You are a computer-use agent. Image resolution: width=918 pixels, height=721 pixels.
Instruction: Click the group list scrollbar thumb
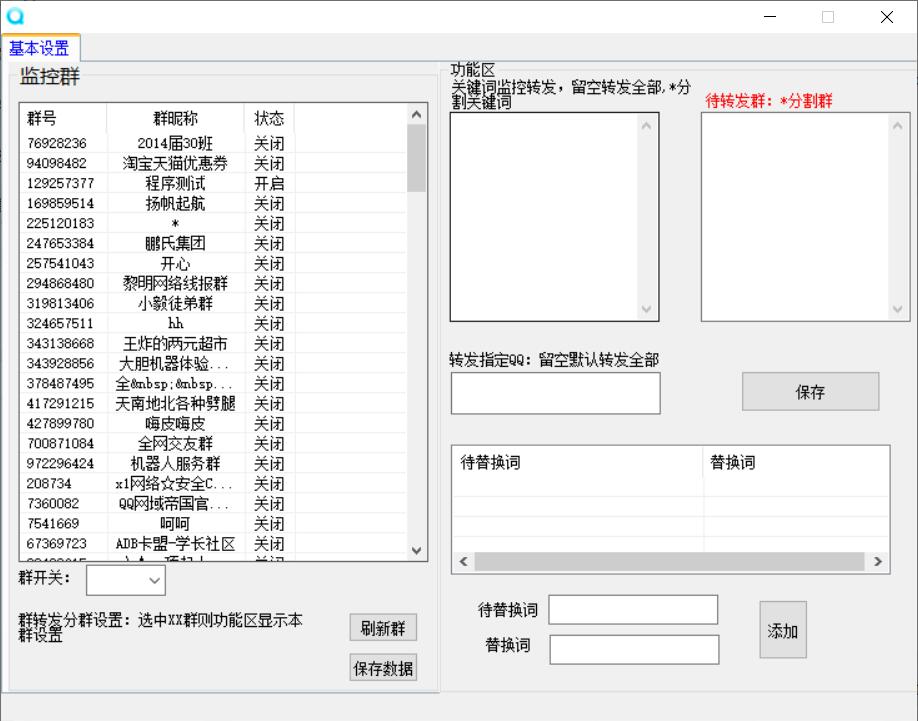pos(416,158)
